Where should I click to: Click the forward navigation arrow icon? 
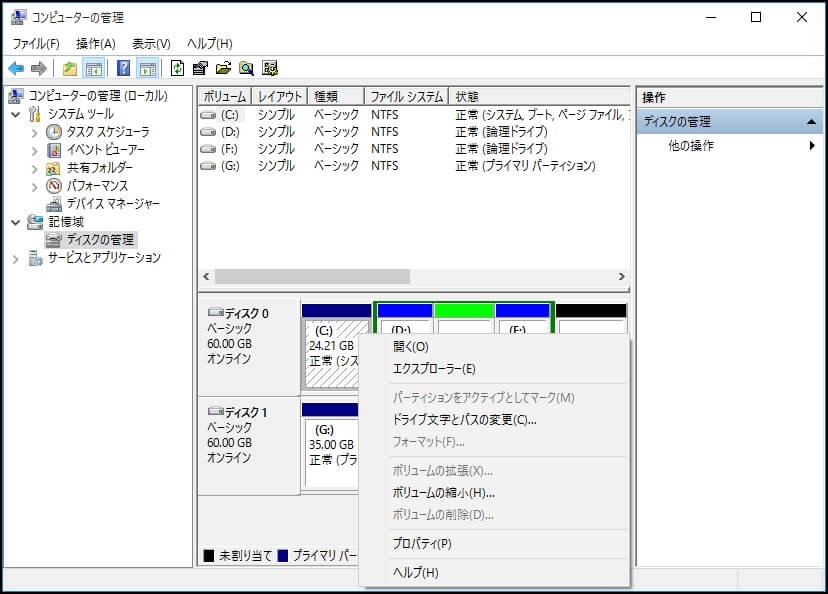(x=37, y=68)
